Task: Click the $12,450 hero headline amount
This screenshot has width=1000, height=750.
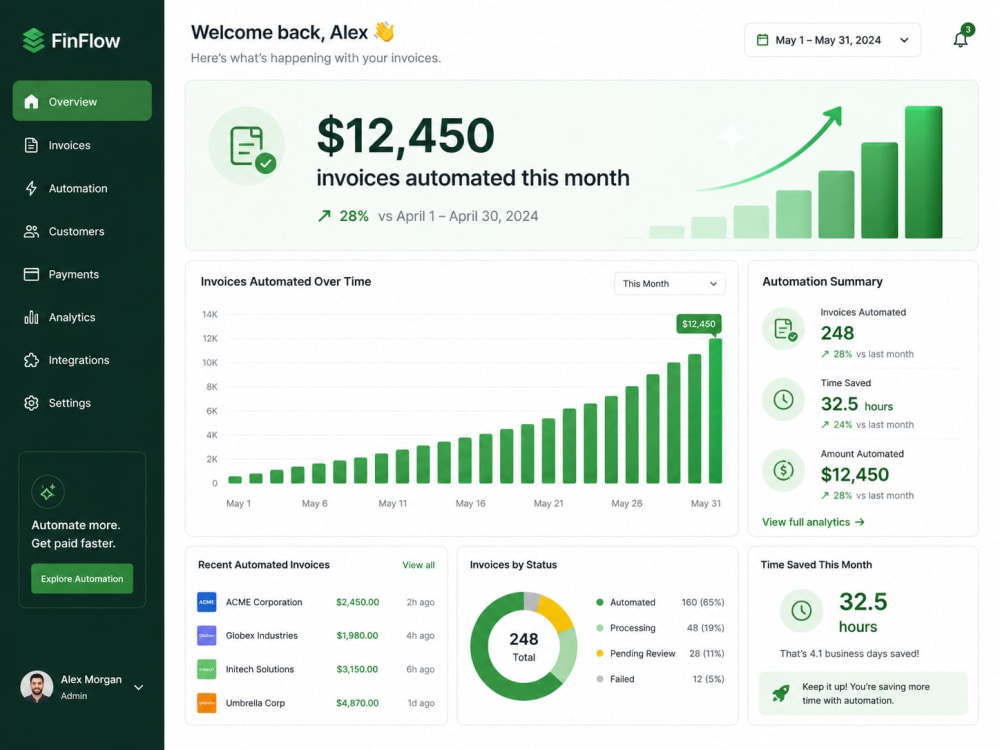Action: tap(406, 136)
